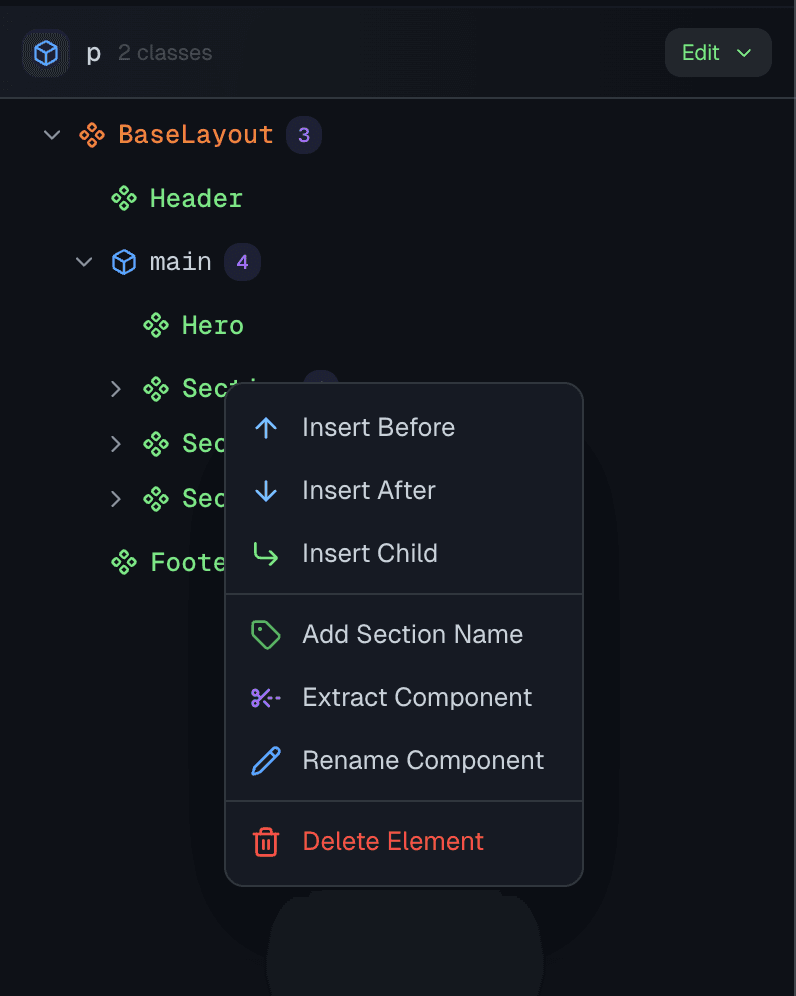The height and width of the screenshot is (996, 796).
Task: Collapse the BaseLayout tree node
Action: pyautogui.click(x=51, y=134)
